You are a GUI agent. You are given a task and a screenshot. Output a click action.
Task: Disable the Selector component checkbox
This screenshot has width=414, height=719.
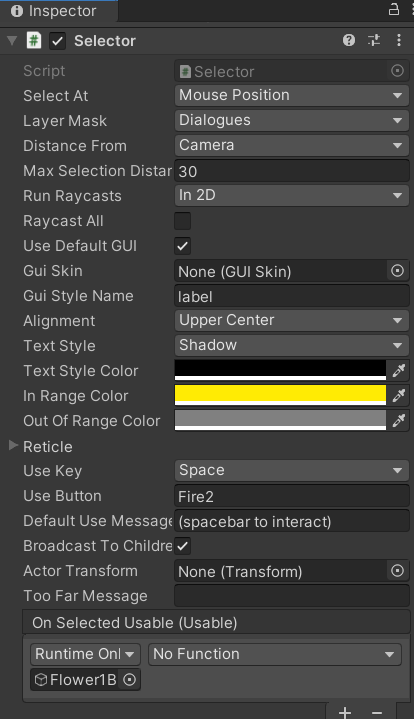tap(57, 41)
